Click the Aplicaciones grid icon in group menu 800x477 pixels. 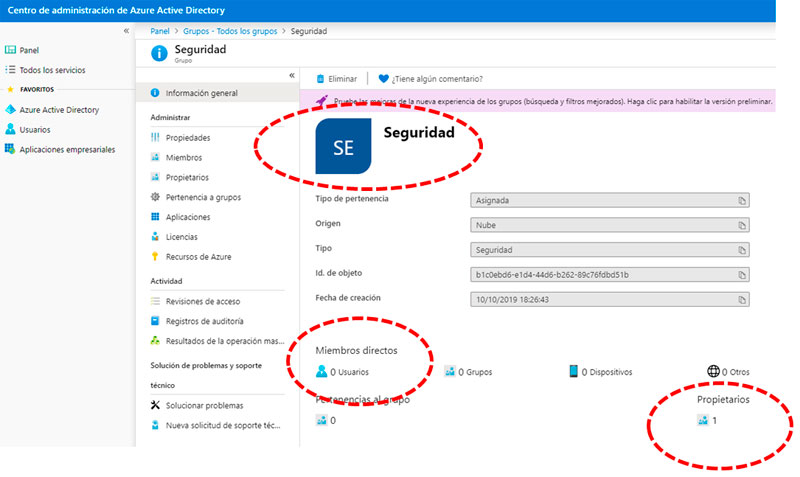click(x=155, y=217)
